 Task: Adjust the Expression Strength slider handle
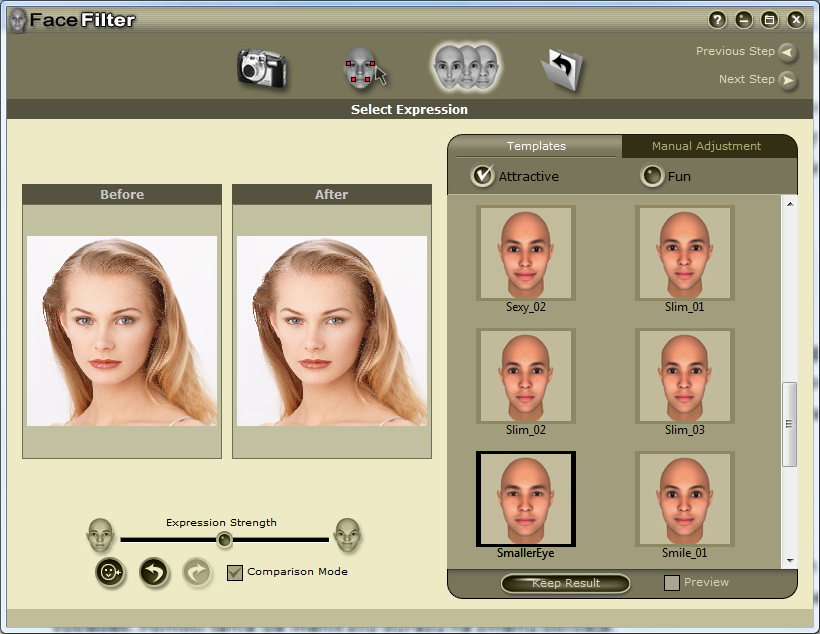point(224,539)
